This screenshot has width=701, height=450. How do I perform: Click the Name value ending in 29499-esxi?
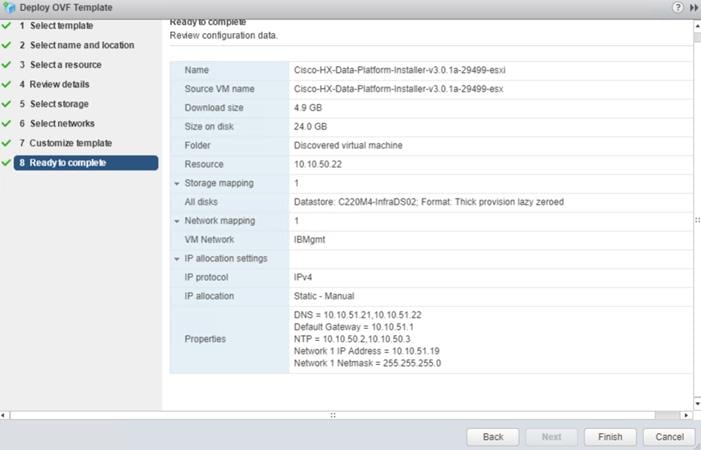pyautogui.click(x=400, y=70)
